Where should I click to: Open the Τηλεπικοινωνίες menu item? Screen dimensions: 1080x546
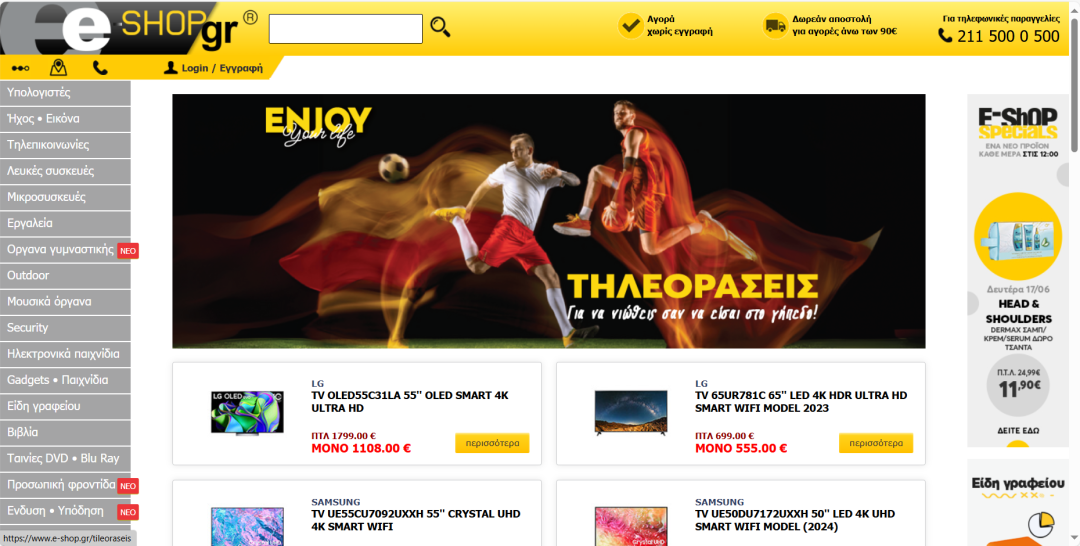(x=65, y=145)
